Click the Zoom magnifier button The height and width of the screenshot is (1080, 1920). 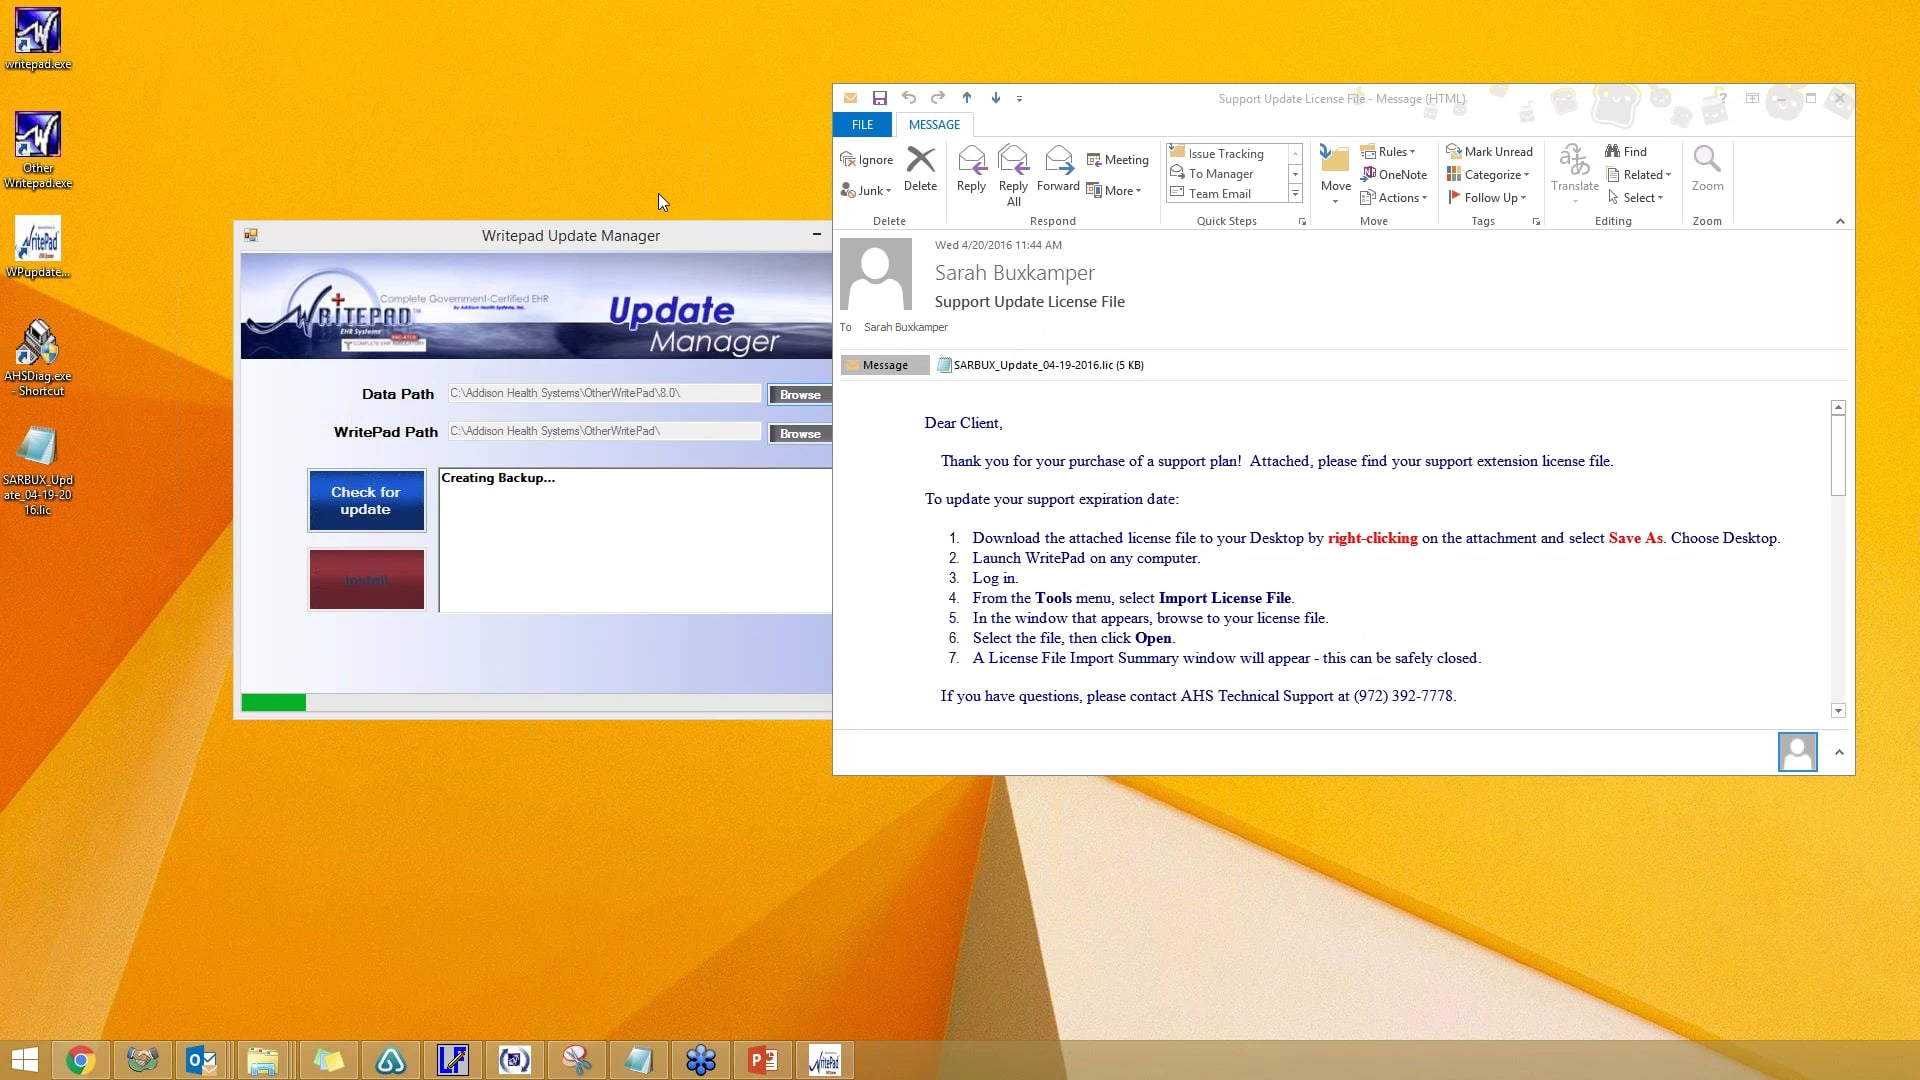point(1707,169)
